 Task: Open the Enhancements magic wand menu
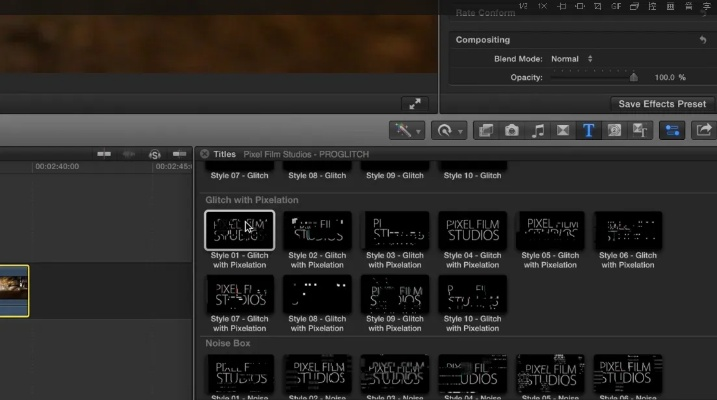tap(407, 131)
